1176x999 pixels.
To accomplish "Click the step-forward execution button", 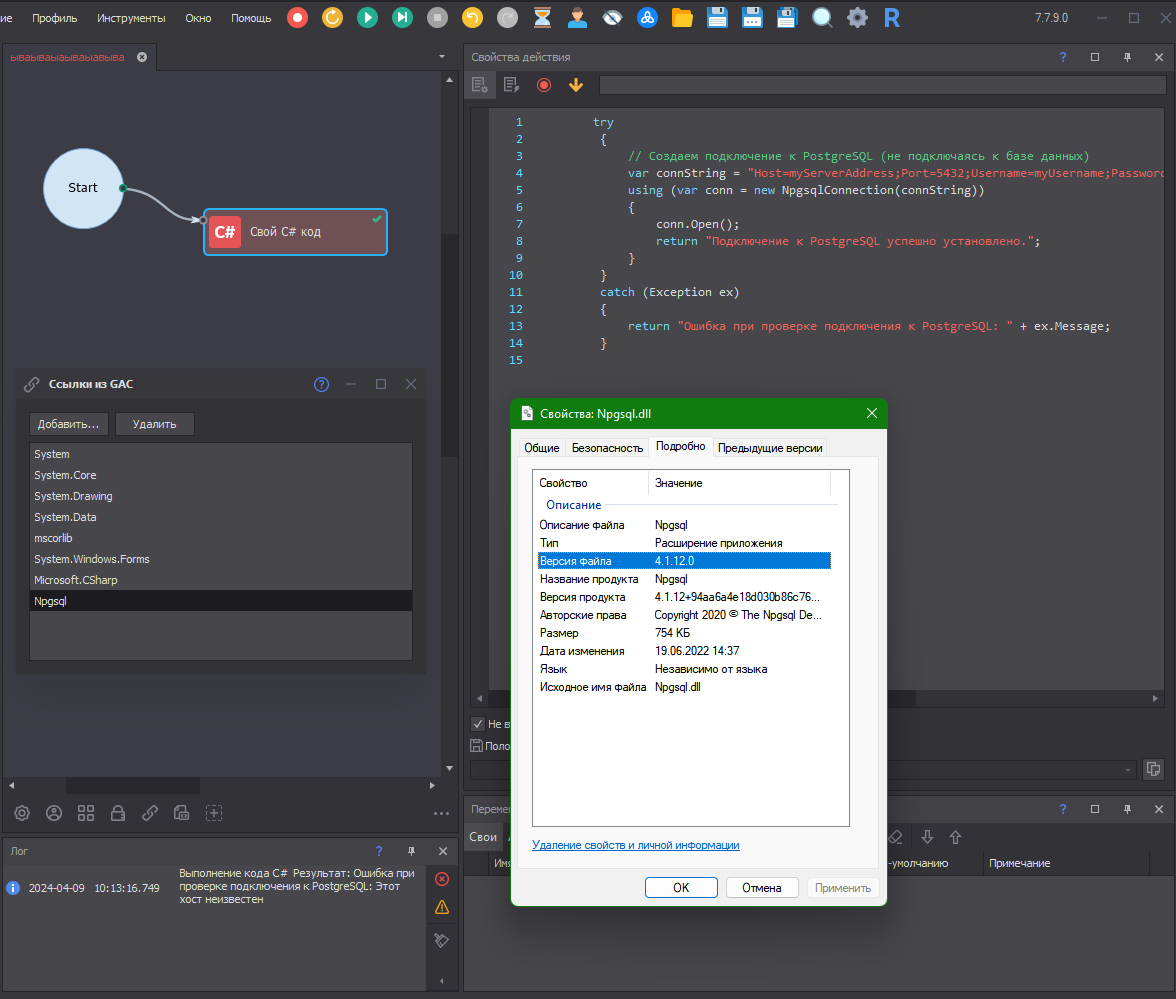I will pyautogui.click(x=402, y=17).
